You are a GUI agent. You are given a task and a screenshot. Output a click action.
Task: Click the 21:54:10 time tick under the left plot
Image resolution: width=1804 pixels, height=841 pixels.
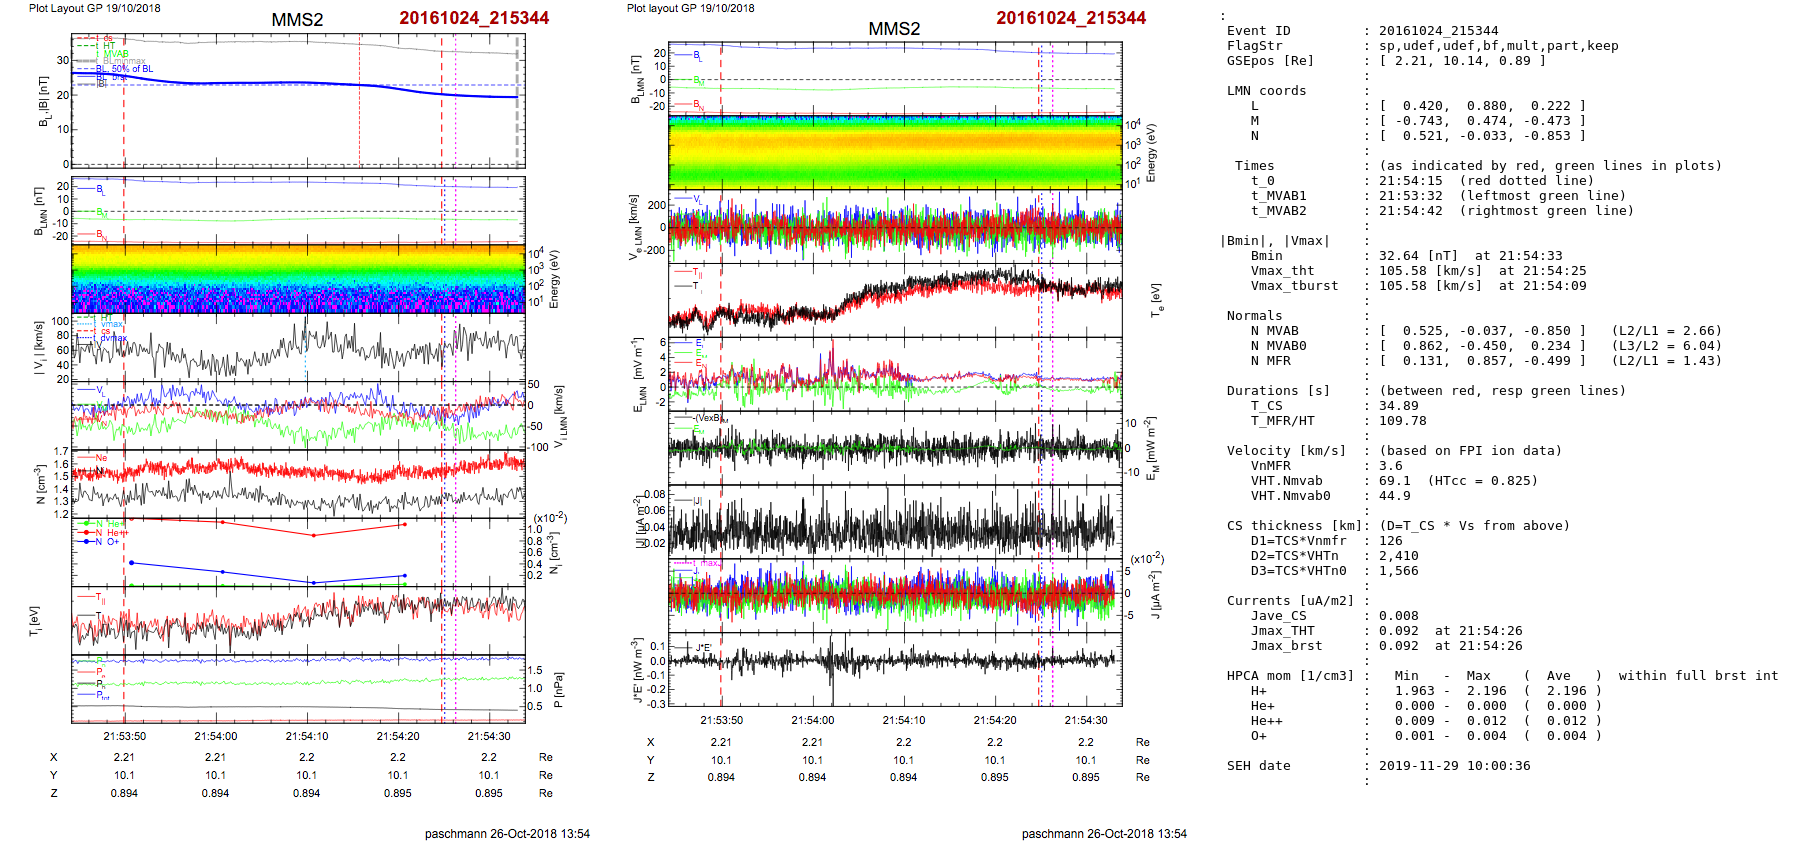pyautogui.click(x=306, y=736)
